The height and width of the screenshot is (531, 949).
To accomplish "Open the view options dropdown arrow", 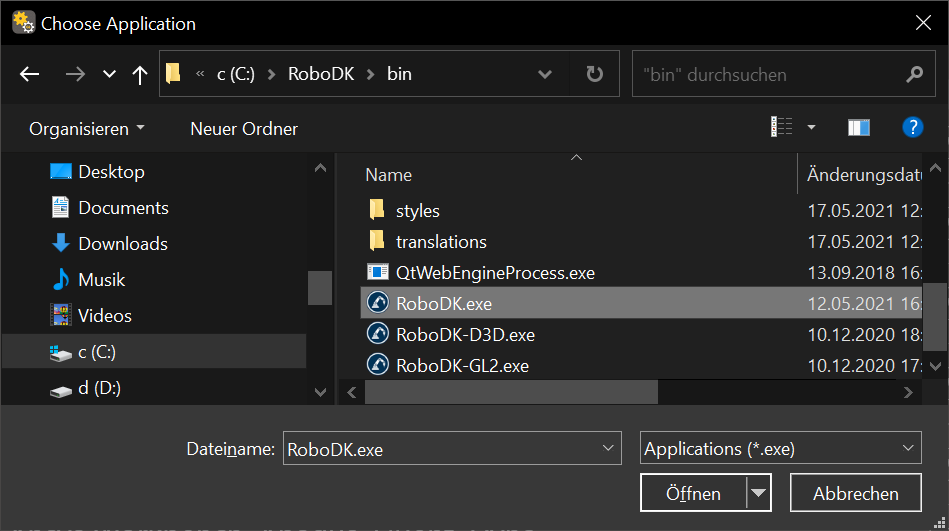I will [811, 127].
